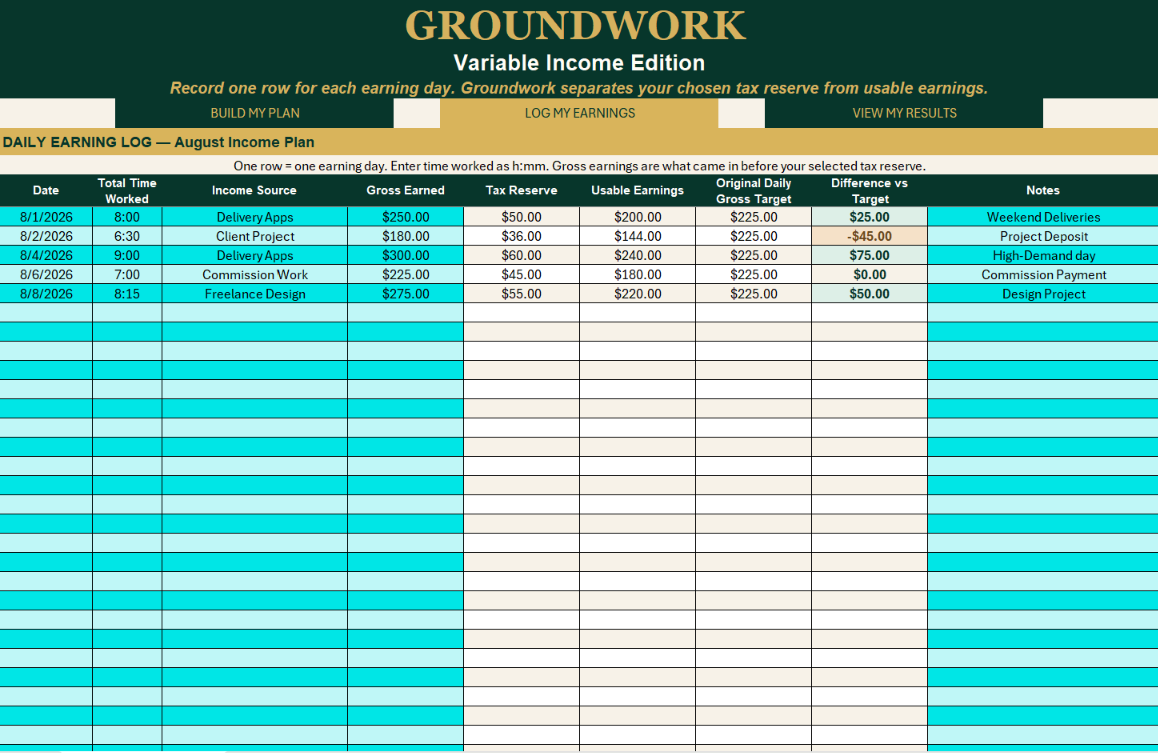Viewport: 1158px width, 753px height.
Task: Switch to LOG MY EARNINGS tab
Action: coord(579,113)
